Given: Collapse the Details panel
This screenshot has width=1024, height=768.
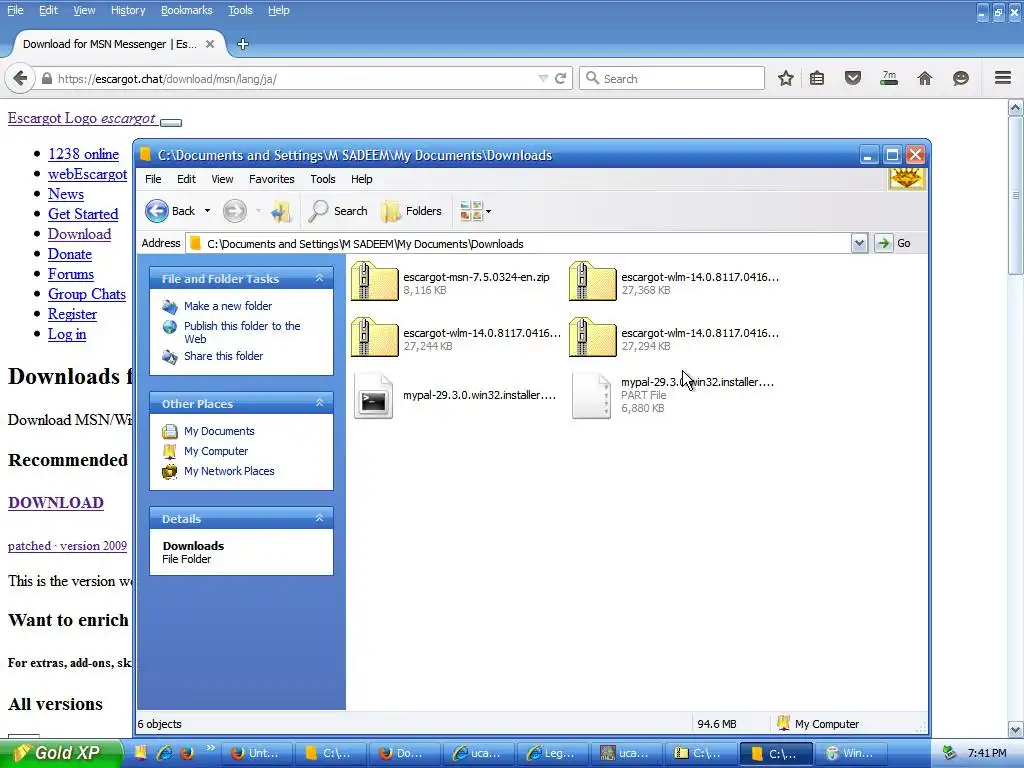Looking at the screenshot, I should [x=319, y=518].
